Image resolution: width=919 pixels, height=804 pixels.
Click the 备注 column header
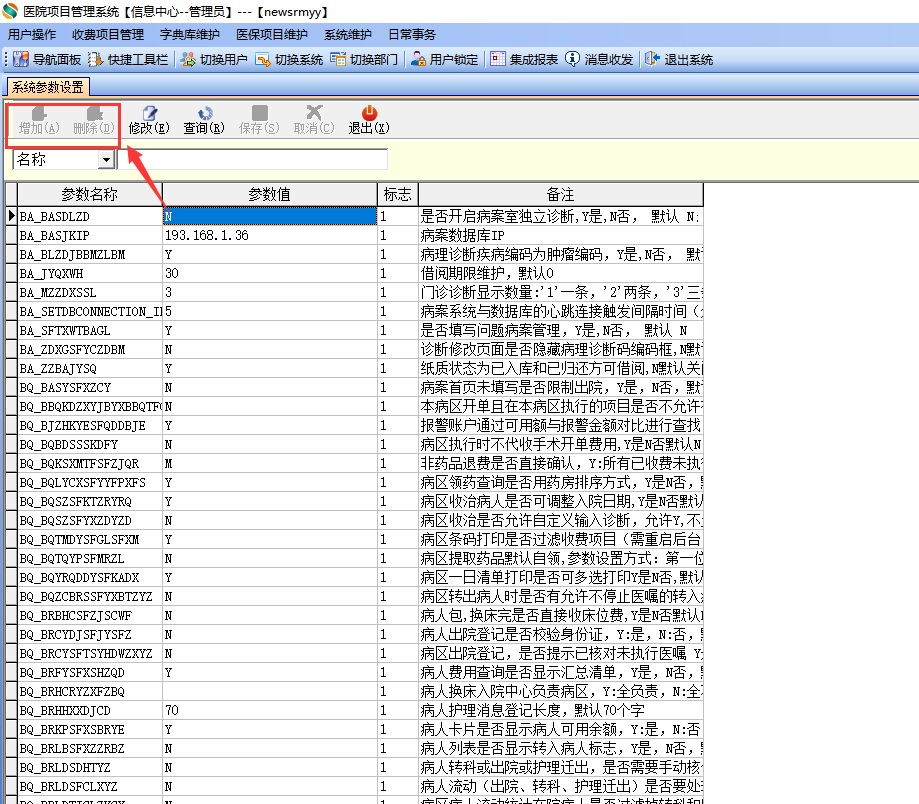560,194
